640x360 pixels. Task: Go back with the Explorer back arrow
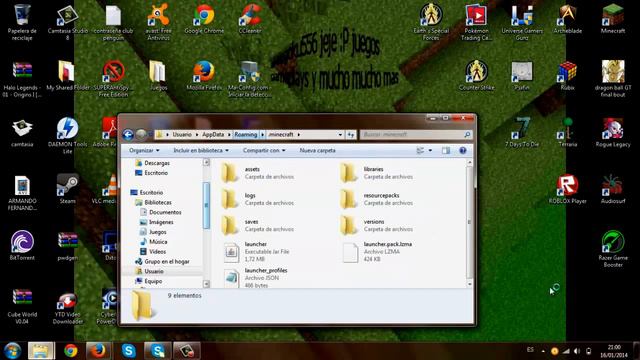pos(128,134)
